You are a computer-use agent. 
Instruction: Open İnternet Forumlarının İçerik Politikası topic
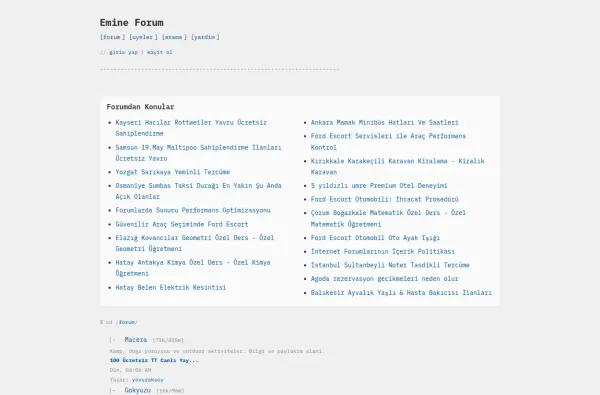point(383,251)
